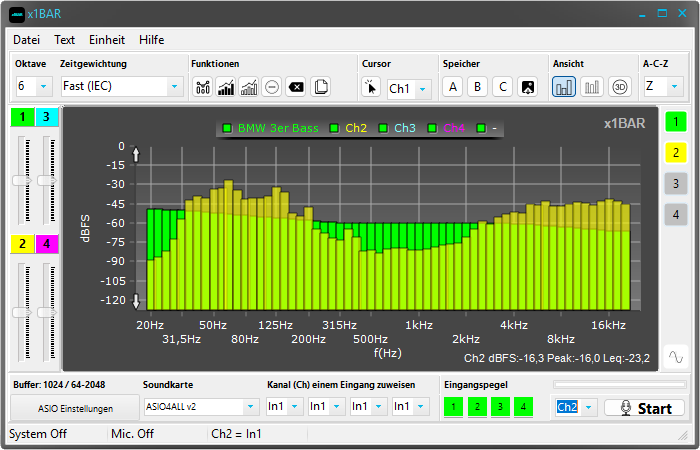Open ASIO Einstellungen settings
Viewport: 700px width, 450px height.
pos(75,408)
